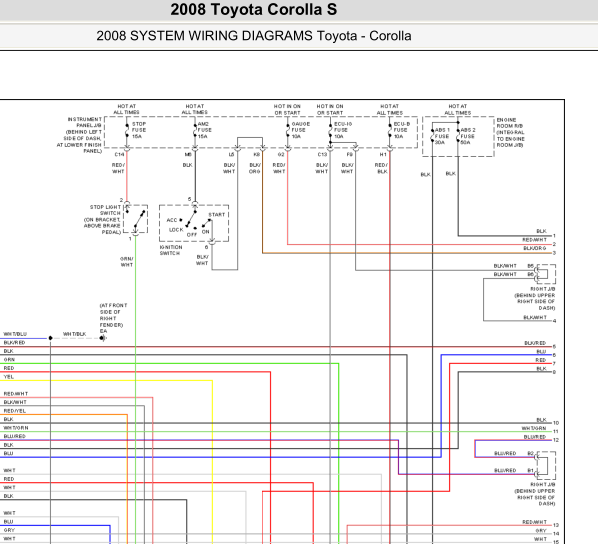Click the EA ground point symbol
The width and height of the screenshot is (598, 544).
pos(103,338)
